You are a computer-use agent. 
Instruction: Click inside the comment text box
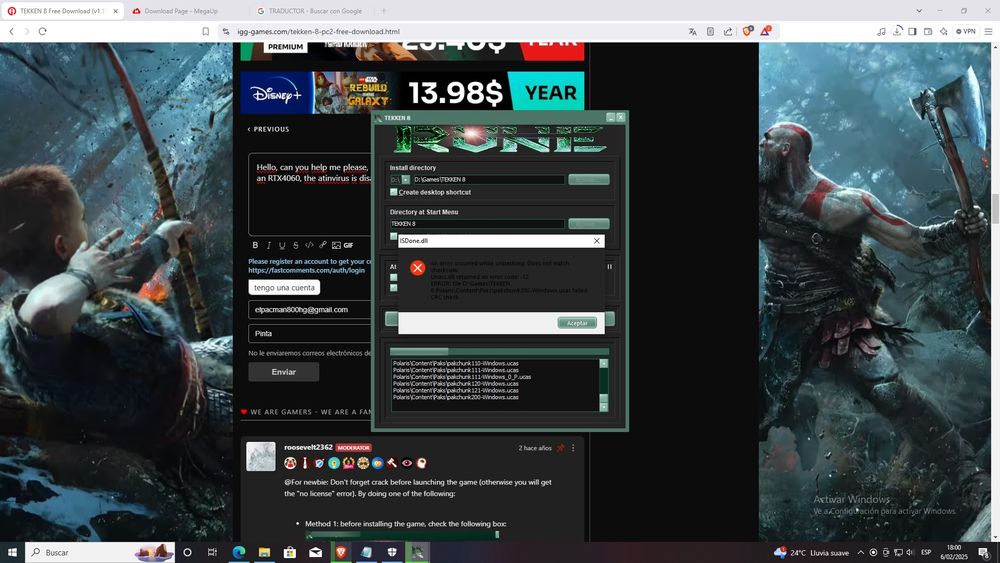pos(311,194)
